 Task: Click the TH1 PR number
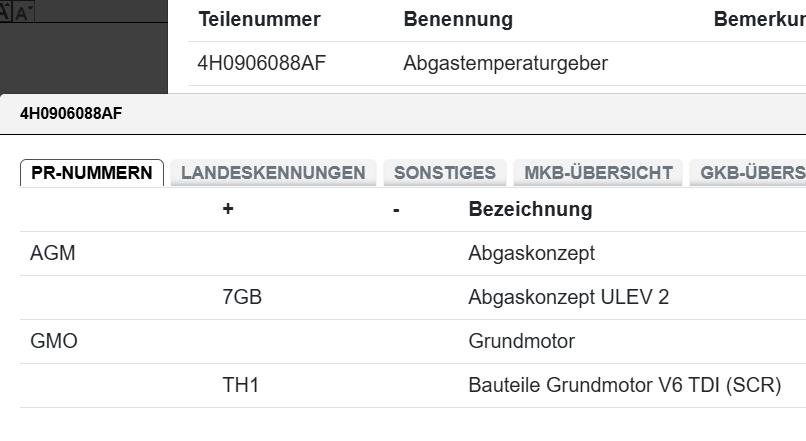pos(241,385)
